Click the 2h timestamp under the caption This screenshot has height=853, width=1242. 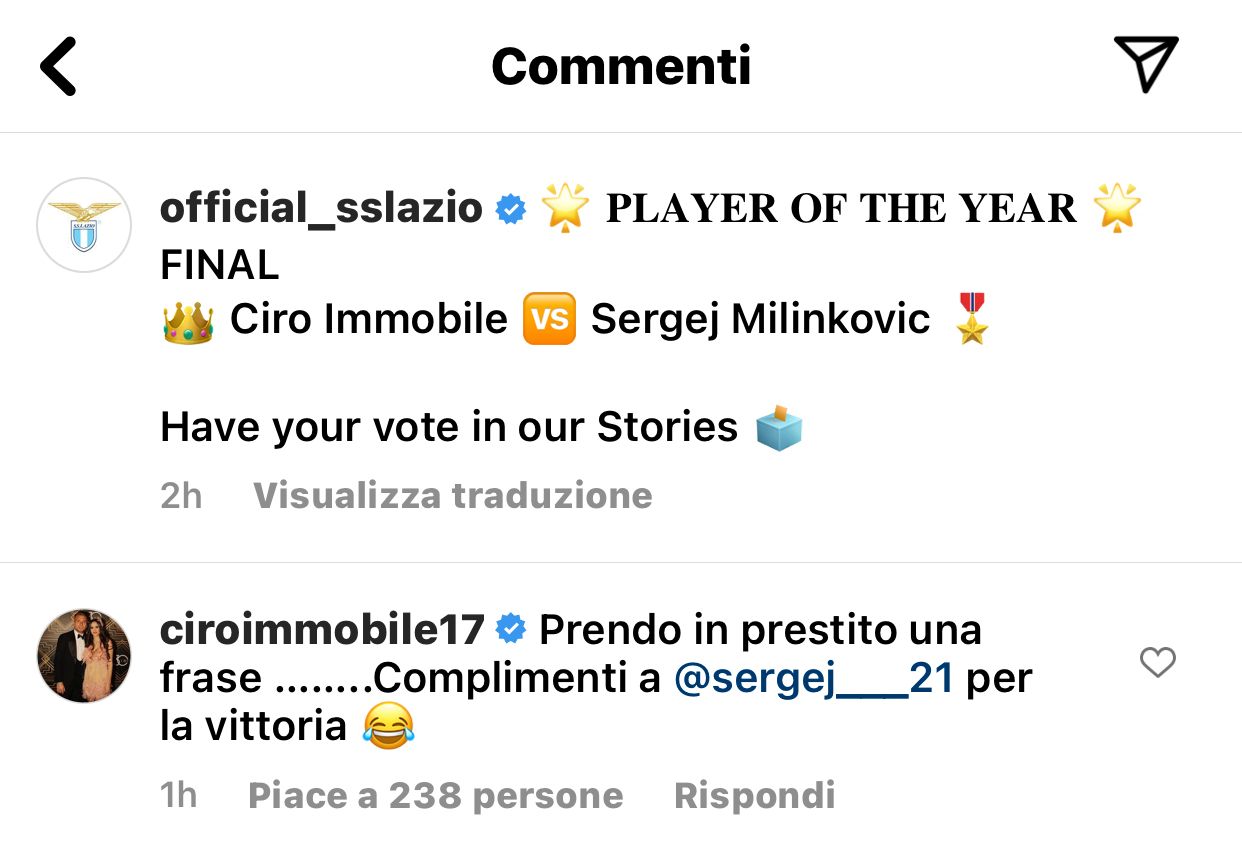tap(181, 496)
